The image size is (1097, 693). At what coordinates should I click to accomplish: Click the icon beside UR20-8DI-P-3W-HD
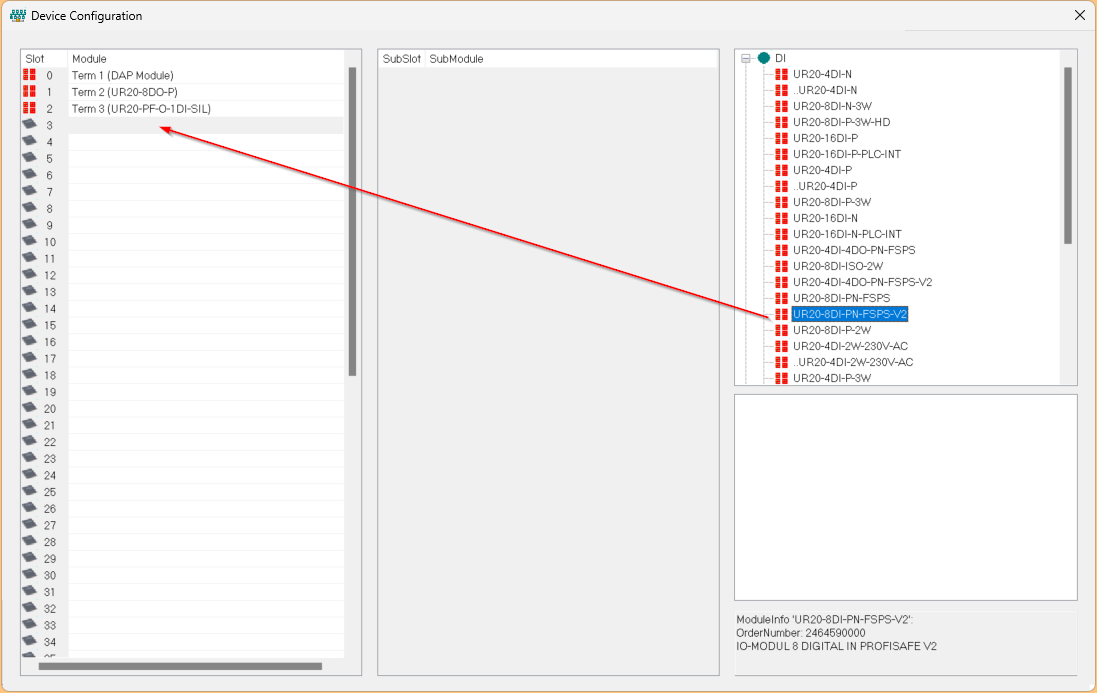tap(781, 122)
